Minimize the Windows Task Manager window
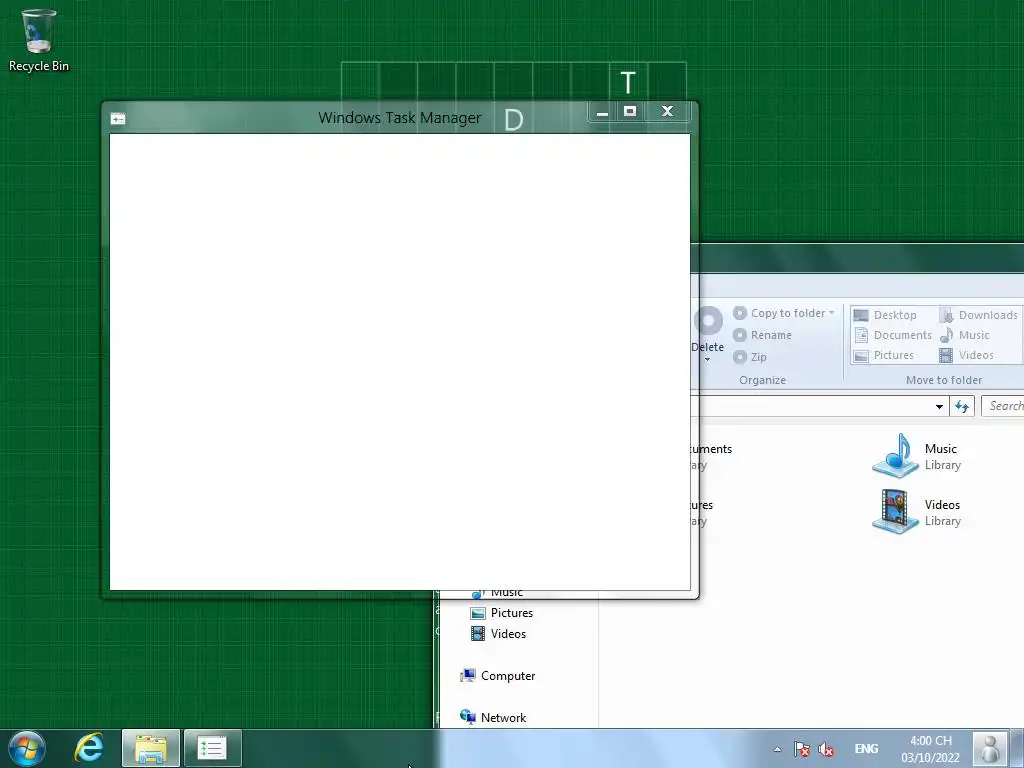This screenshot has height=768, width=1024. click(x=602, y=112)
